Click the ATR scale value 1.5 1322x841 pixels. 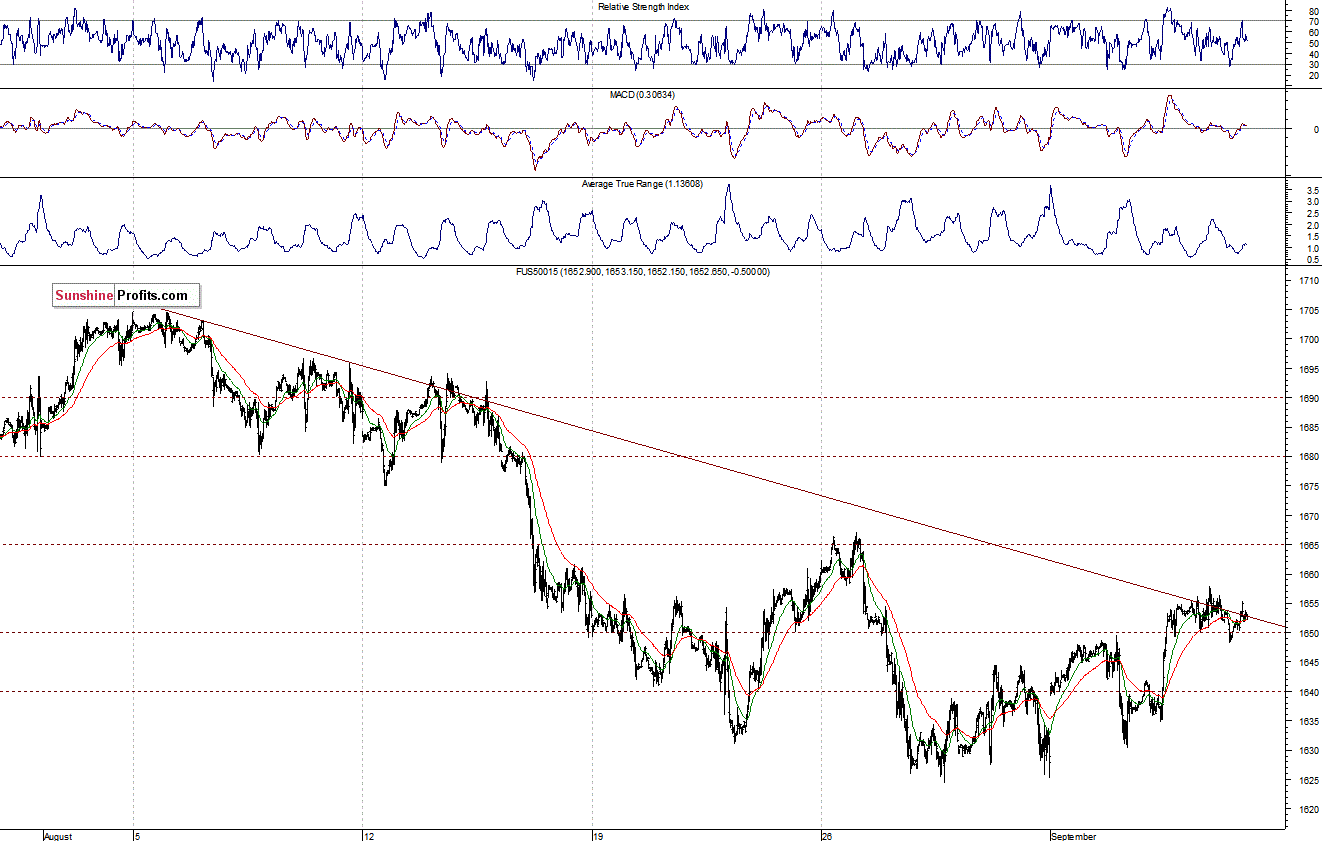point(1311,237)
